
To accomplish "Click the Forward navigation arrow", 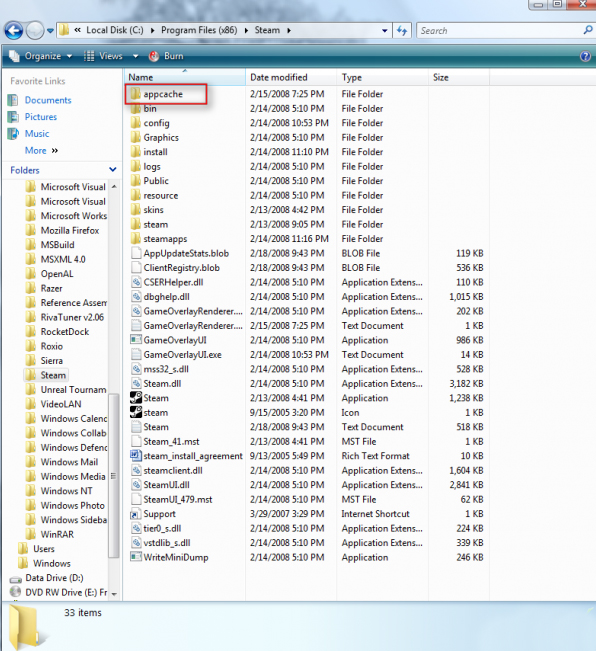I will coord(35,30).
